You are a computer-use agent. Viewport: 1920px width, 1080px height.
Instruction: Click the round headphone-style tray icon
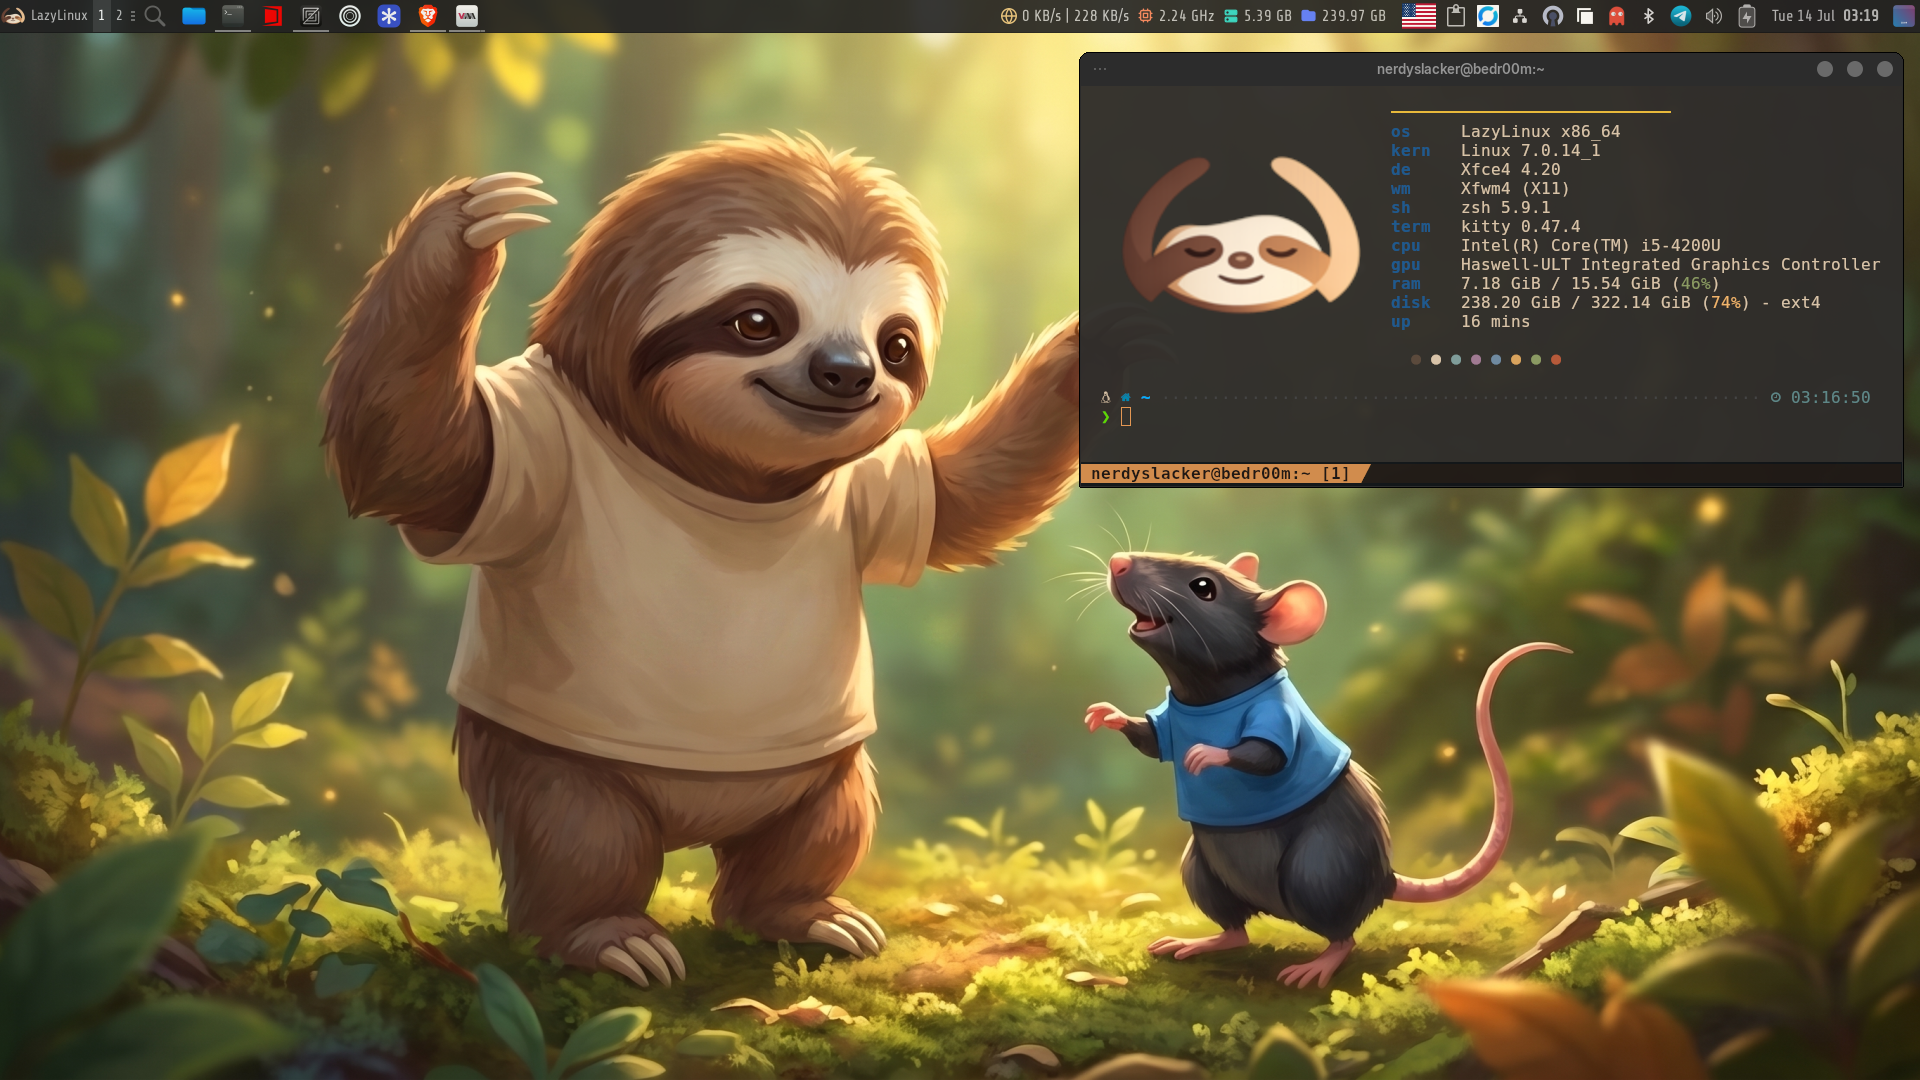point(1553,15)
